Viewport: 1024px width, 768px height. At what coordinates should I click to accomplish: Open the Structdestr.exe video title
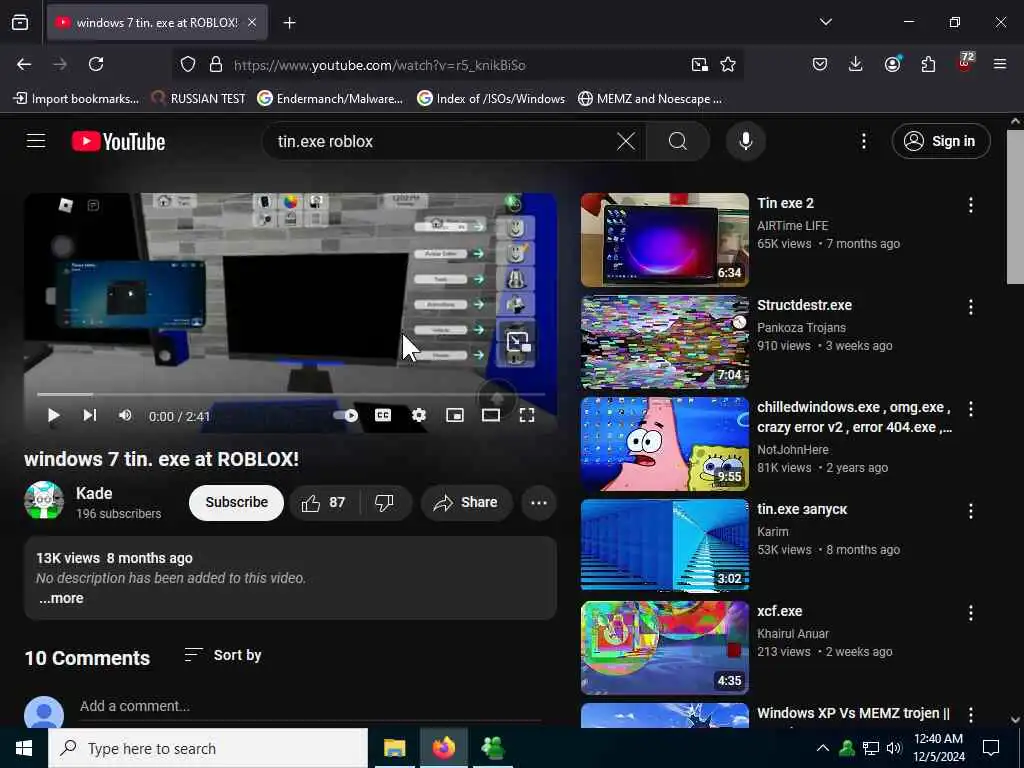click(x=804, y=305)
